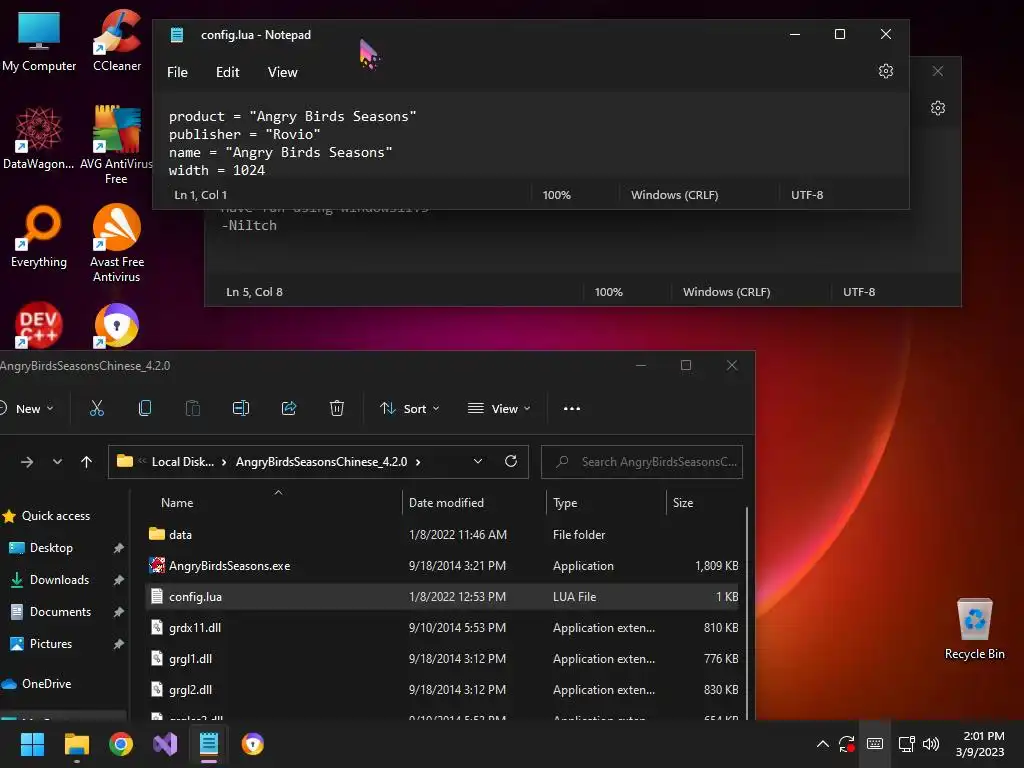Show hidden system tray icons
This screenshot has height=768, width=1024.
coord(823,744)
